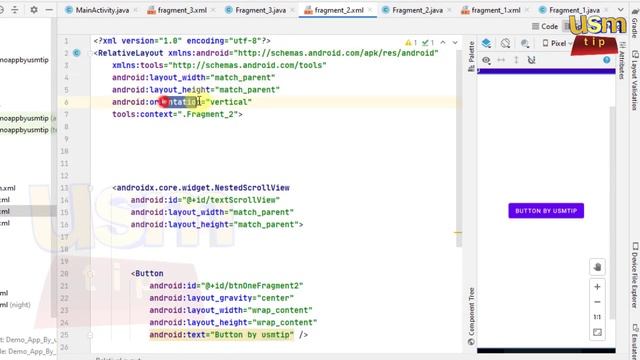
Task: Switch to Fragment_1.java tab
Action: [574, 10]
